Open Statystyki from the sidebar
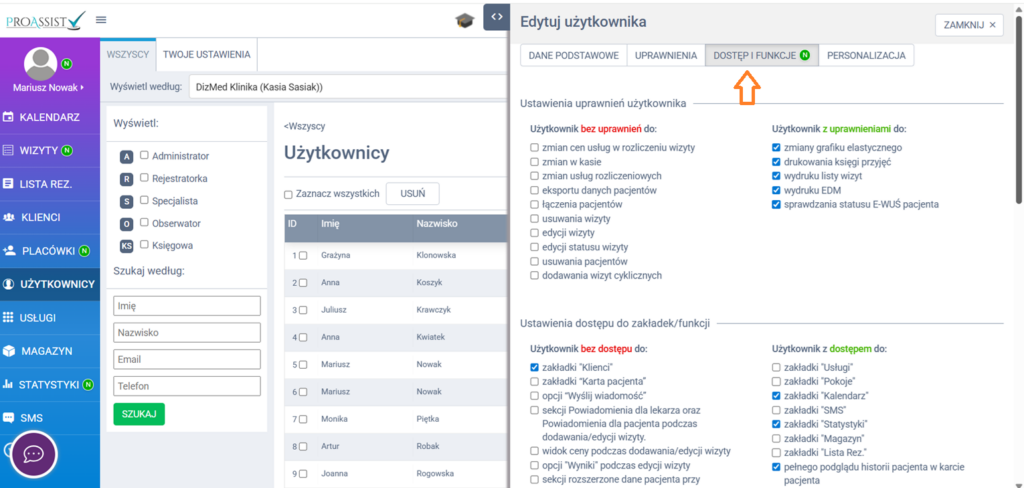 coord(50,384)
